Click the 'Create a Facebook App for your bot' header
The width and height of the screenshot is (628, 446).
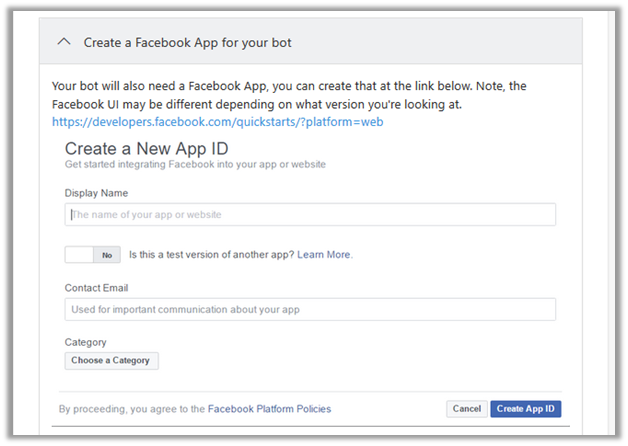(x=188, y=43)
